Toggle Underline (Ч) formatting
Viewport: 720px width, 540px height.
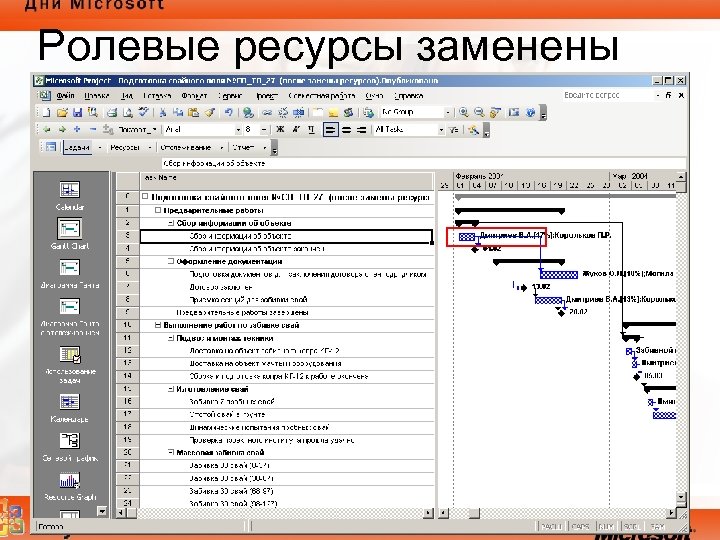pyautogui.click(x=311, y=130)
